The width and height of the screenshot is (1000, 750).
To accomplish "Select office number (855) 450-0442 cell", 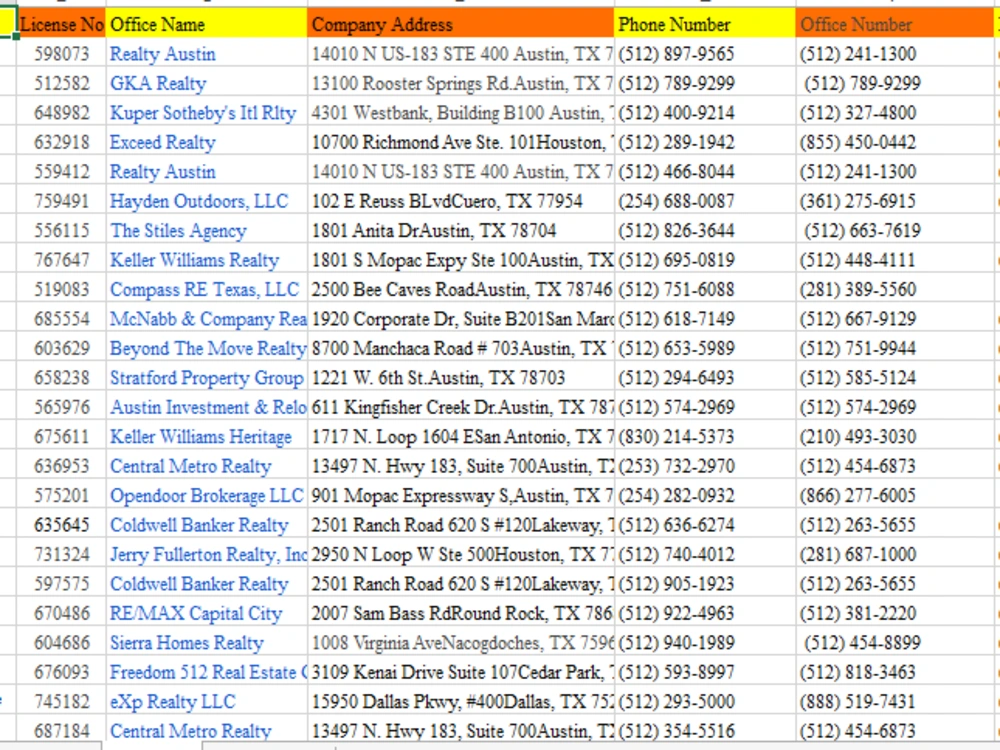I will point(895,142).
